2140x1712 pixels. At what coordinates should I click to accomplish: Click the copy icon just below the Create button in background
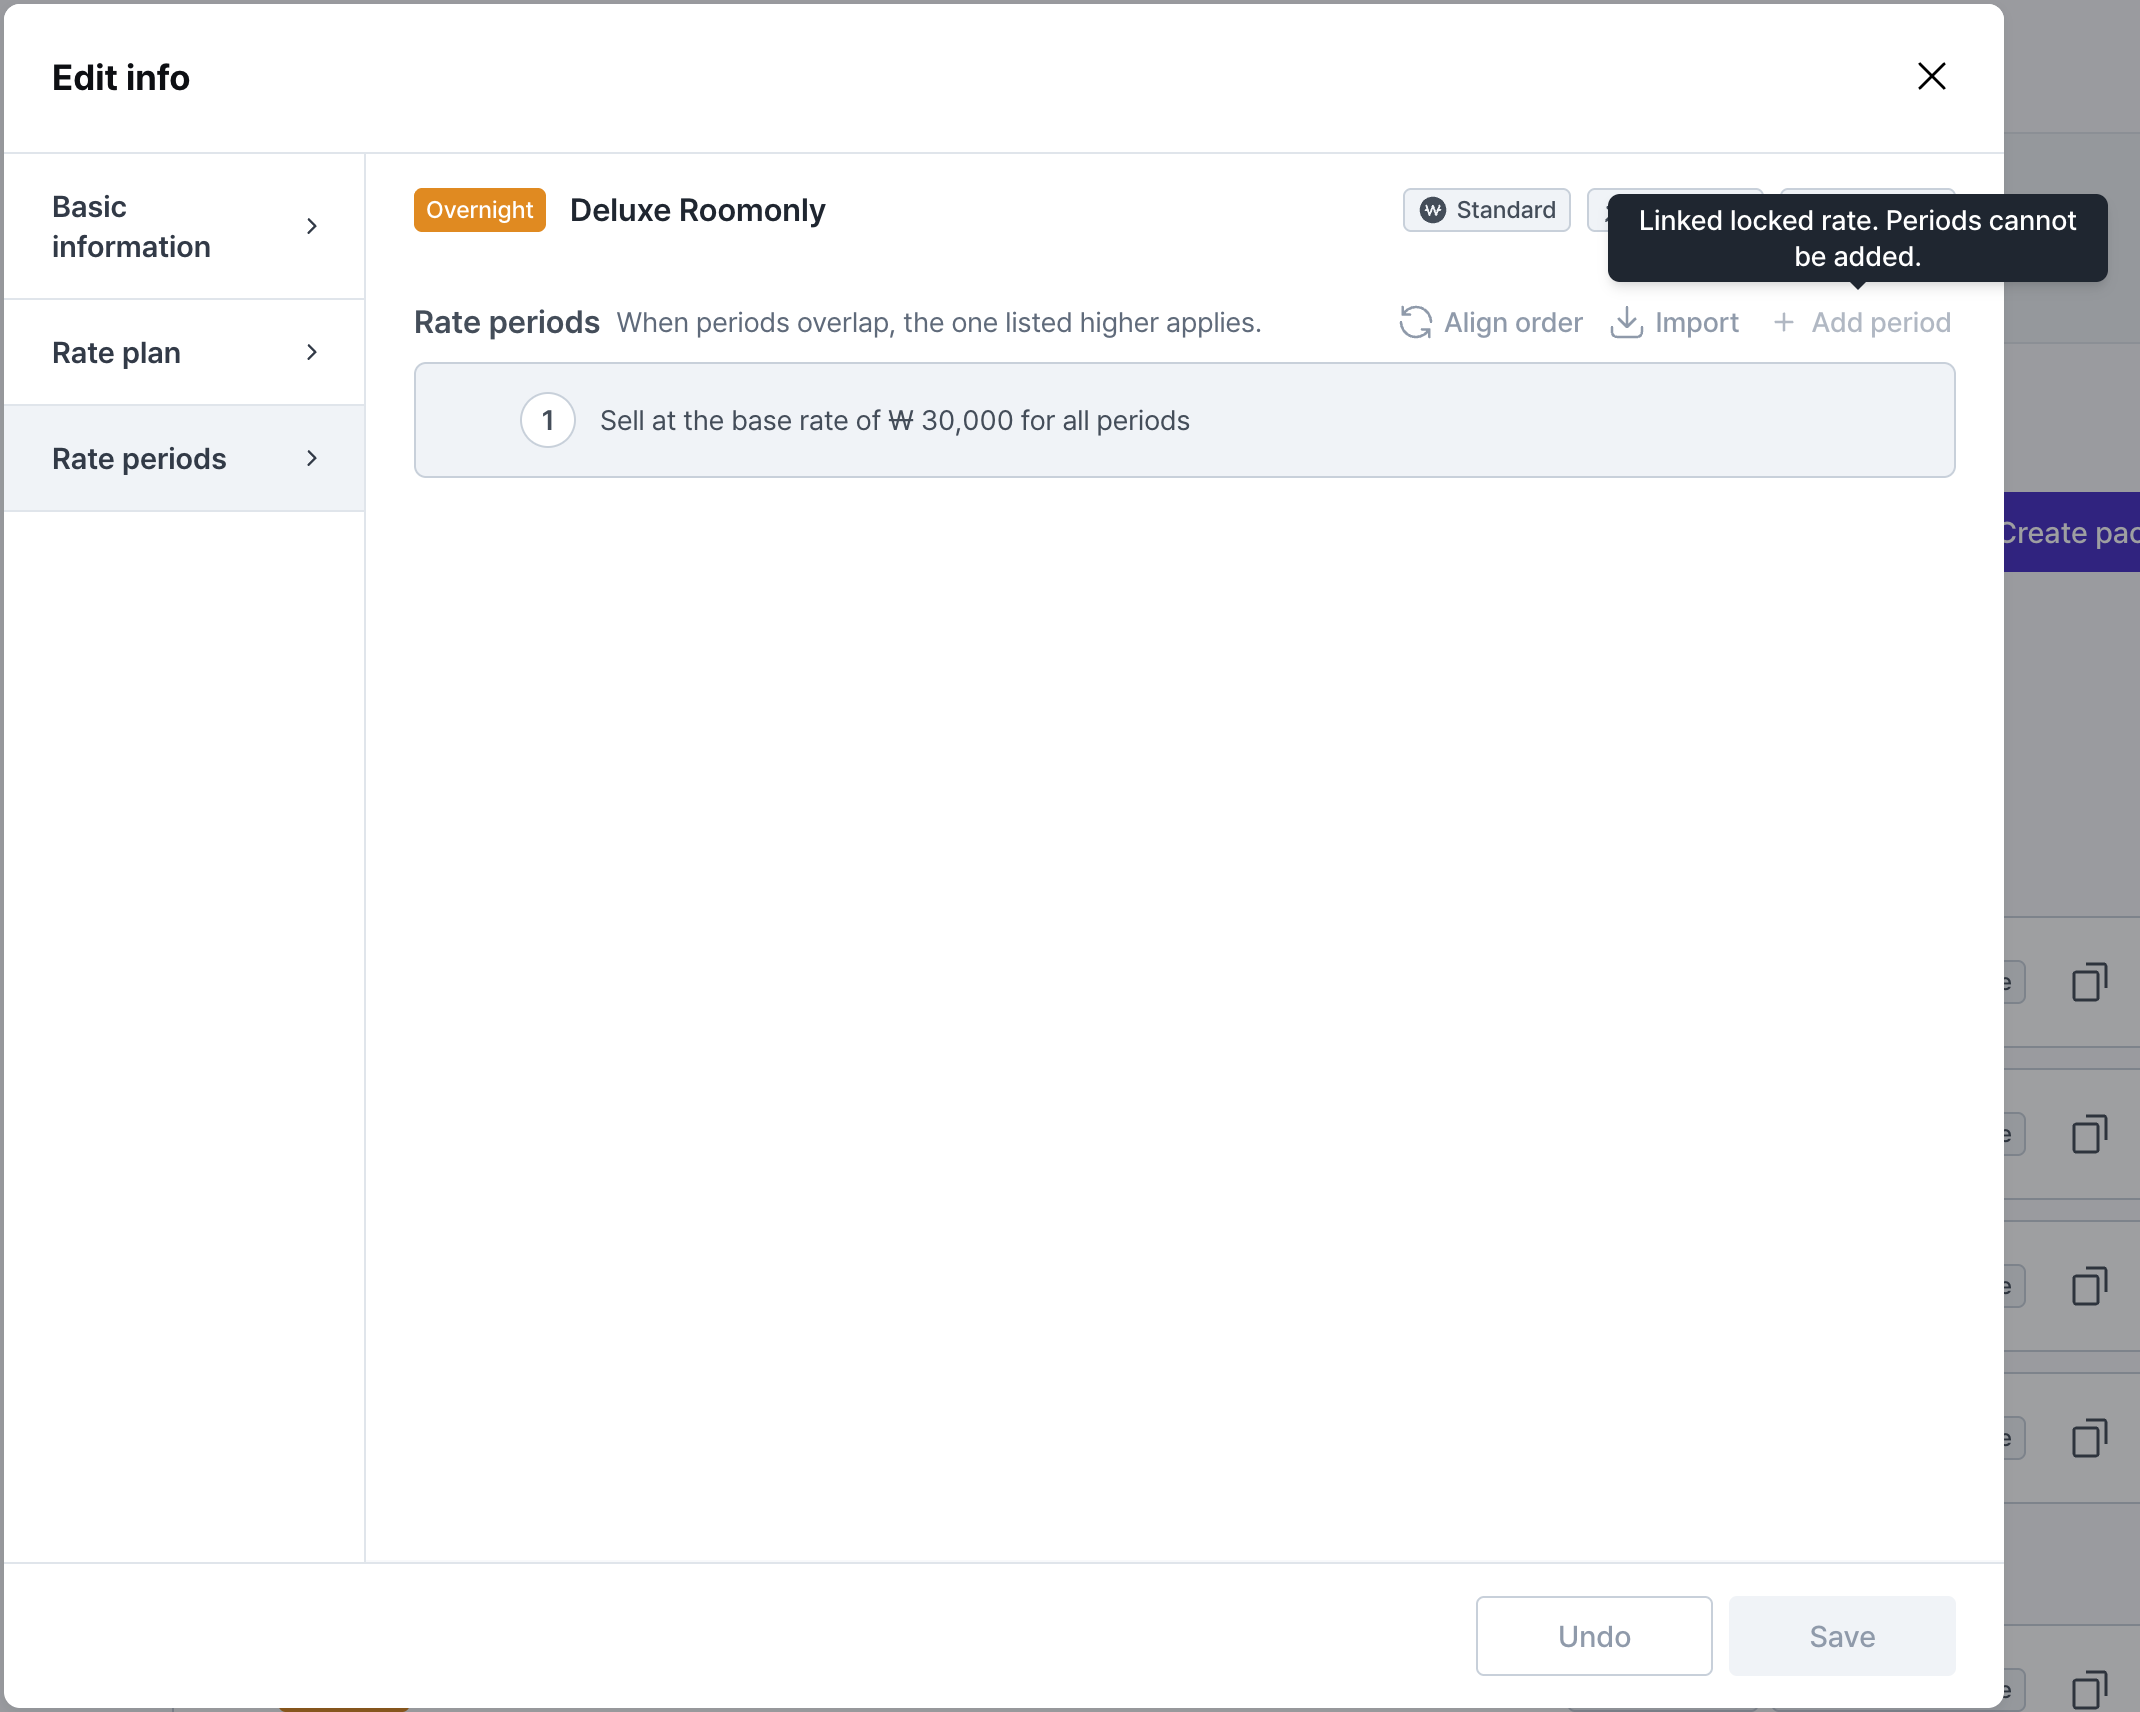2089,982
